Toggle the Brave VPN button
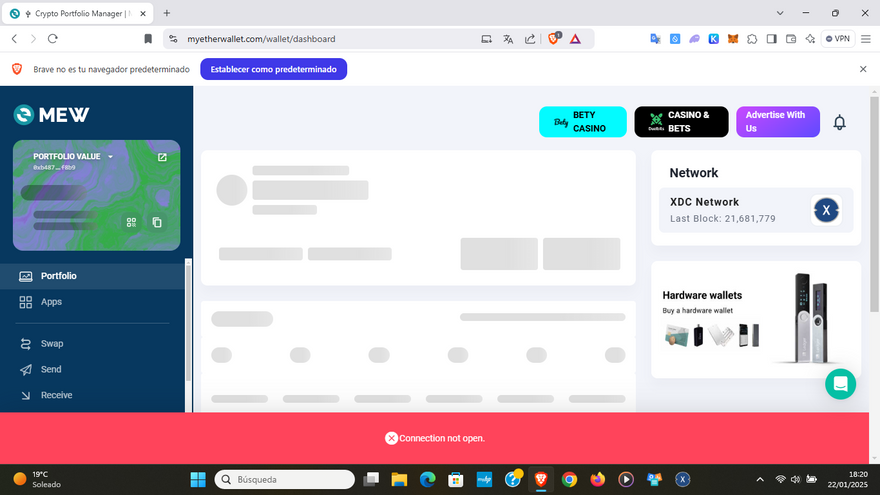The image size is (880, 495). (x=836, y=39)
